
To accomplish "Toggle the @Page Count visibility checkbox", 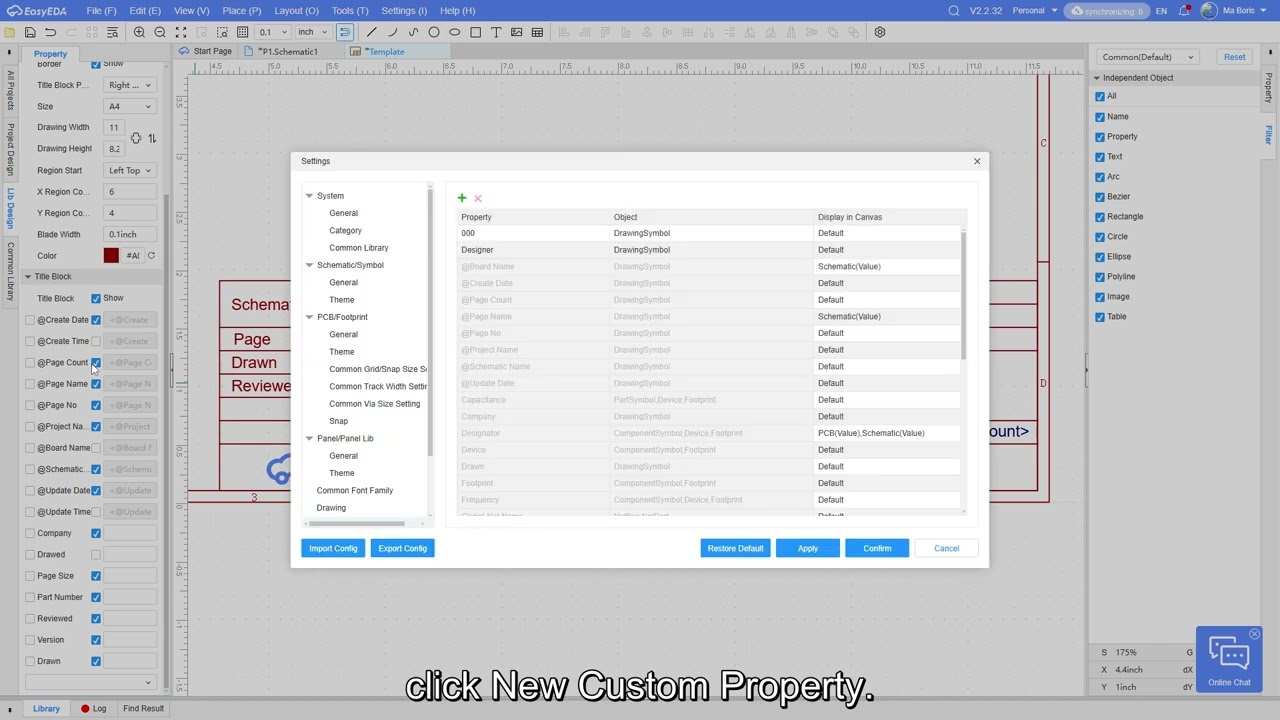I will [96, 362].
